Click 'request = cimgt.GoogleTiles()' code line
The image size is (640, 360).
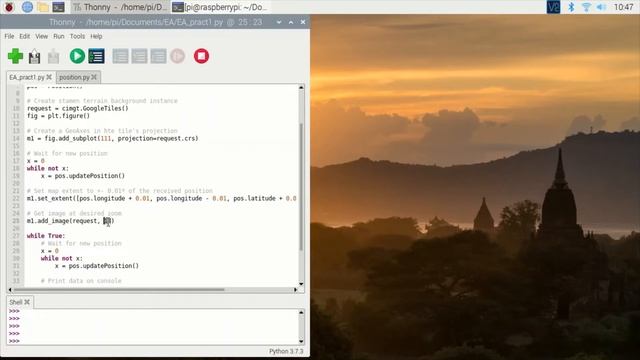point(78,108)
